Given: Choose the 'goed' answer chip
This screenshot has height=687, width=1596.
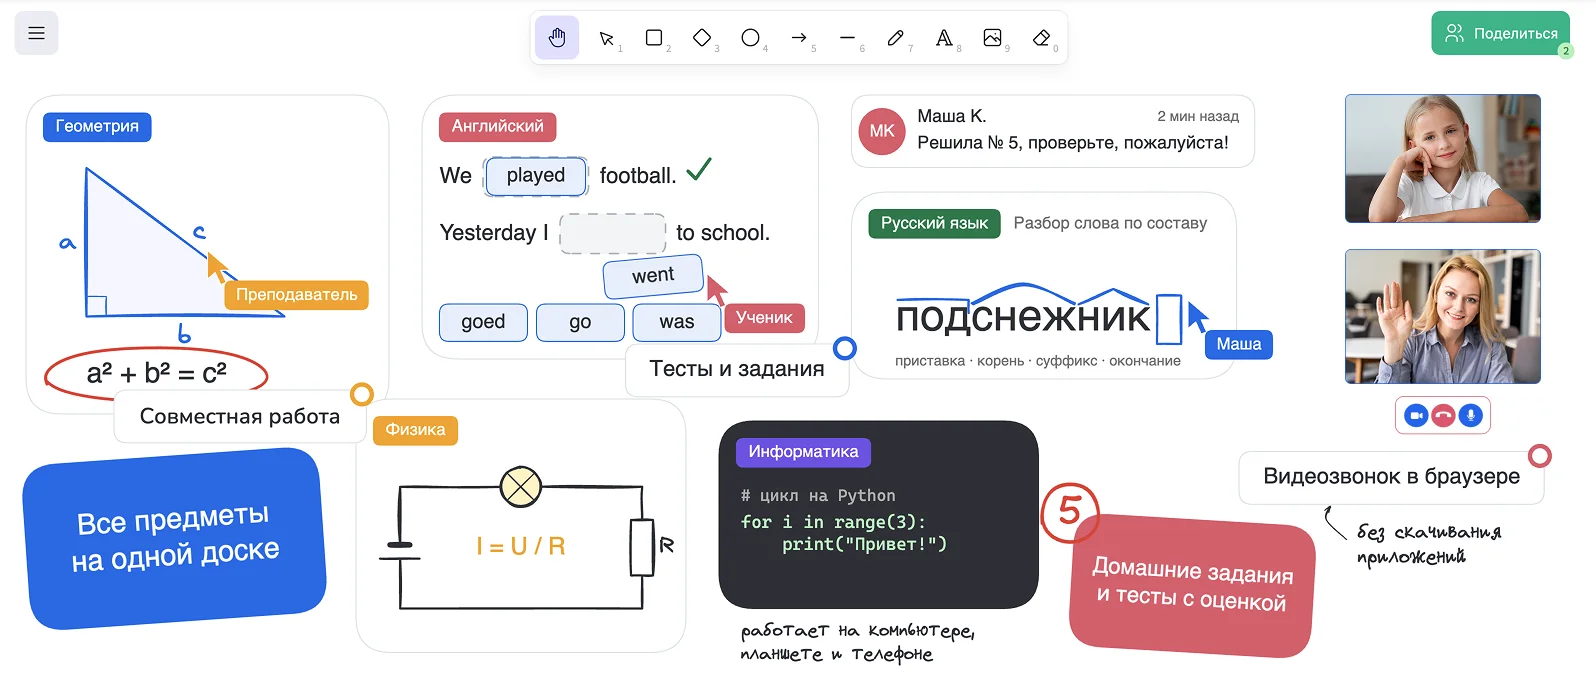Looking at the screenshot, I should [483, 322].
